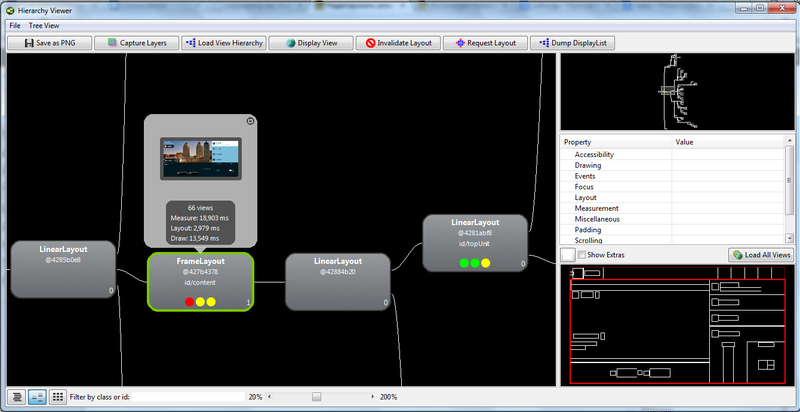Screen dimensions: 800x412
Task: Click the 'Draw: 13,549 ms' text
Action: 195,239
